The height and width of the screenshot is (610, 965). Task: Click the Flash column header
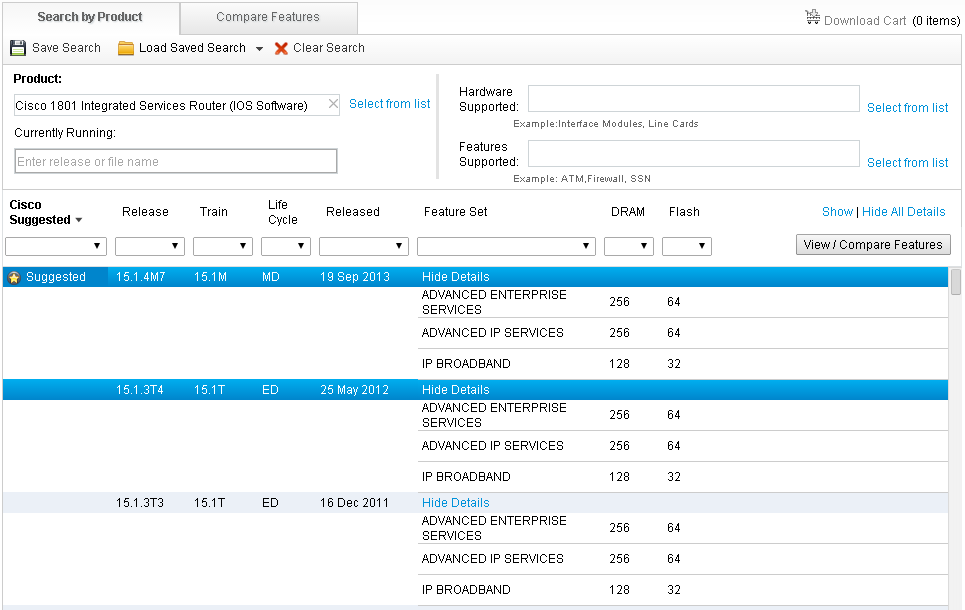(x=684, y=212)
